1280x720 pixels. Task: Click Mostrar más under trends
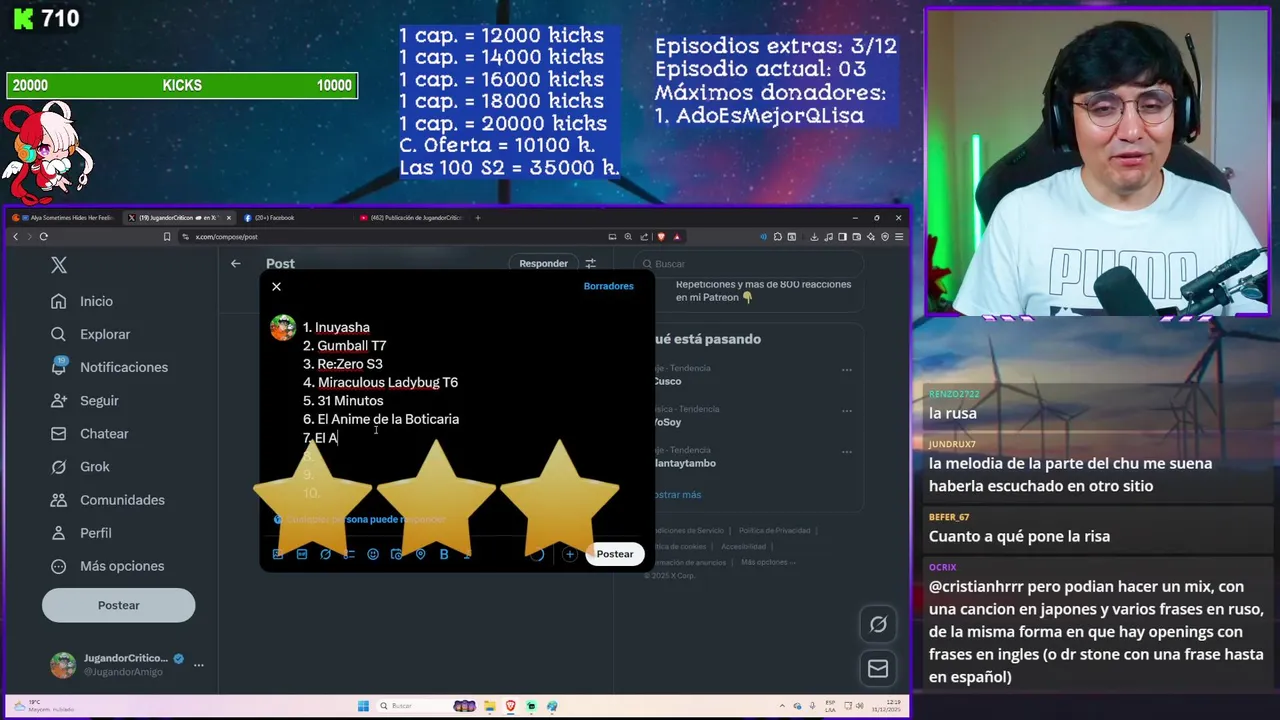click(x=677, y=494)
